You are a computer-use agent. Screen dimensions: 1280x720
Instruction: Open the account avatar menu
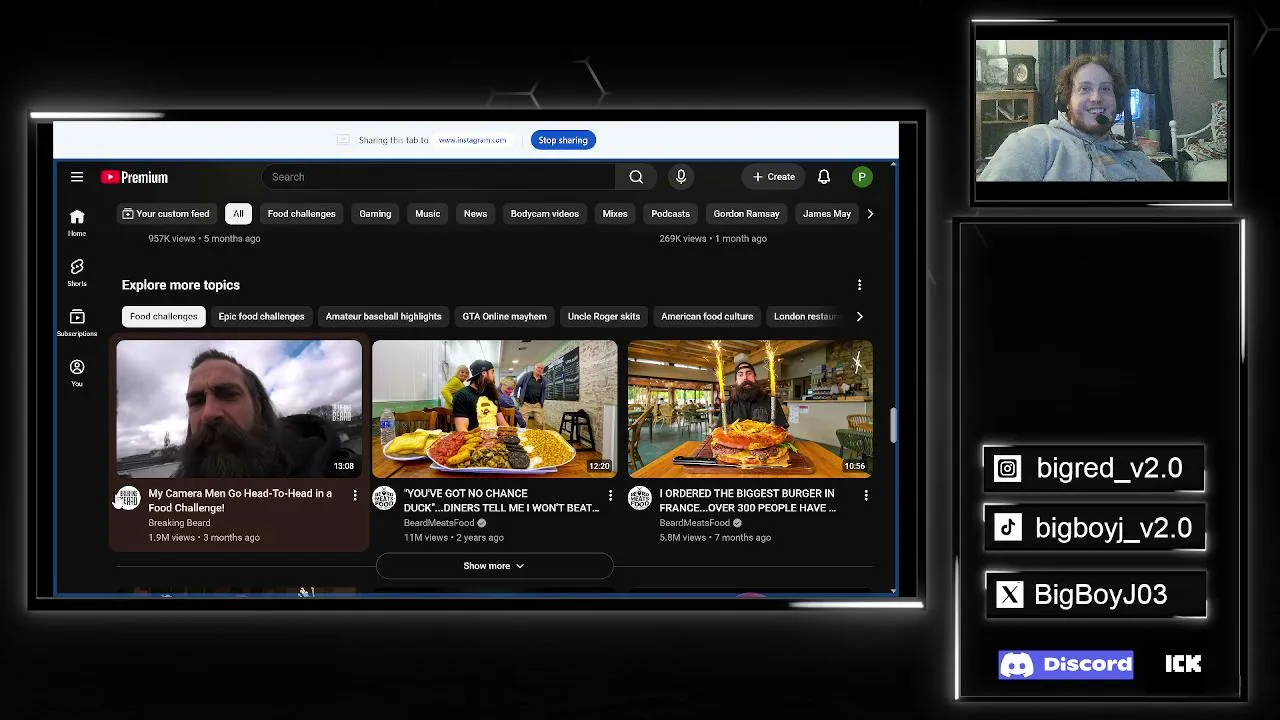coord(862,177)
